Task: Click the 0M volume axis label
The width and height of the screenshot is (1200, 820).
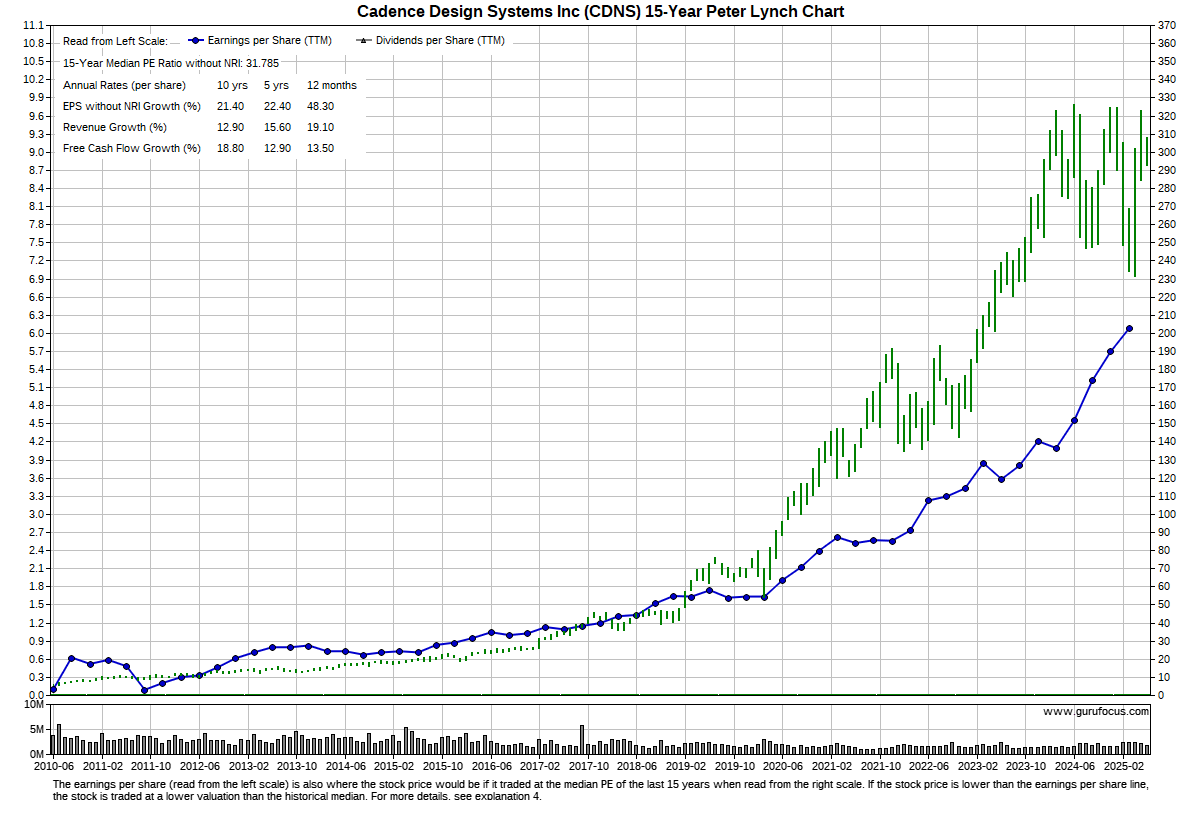Action: 37,754
